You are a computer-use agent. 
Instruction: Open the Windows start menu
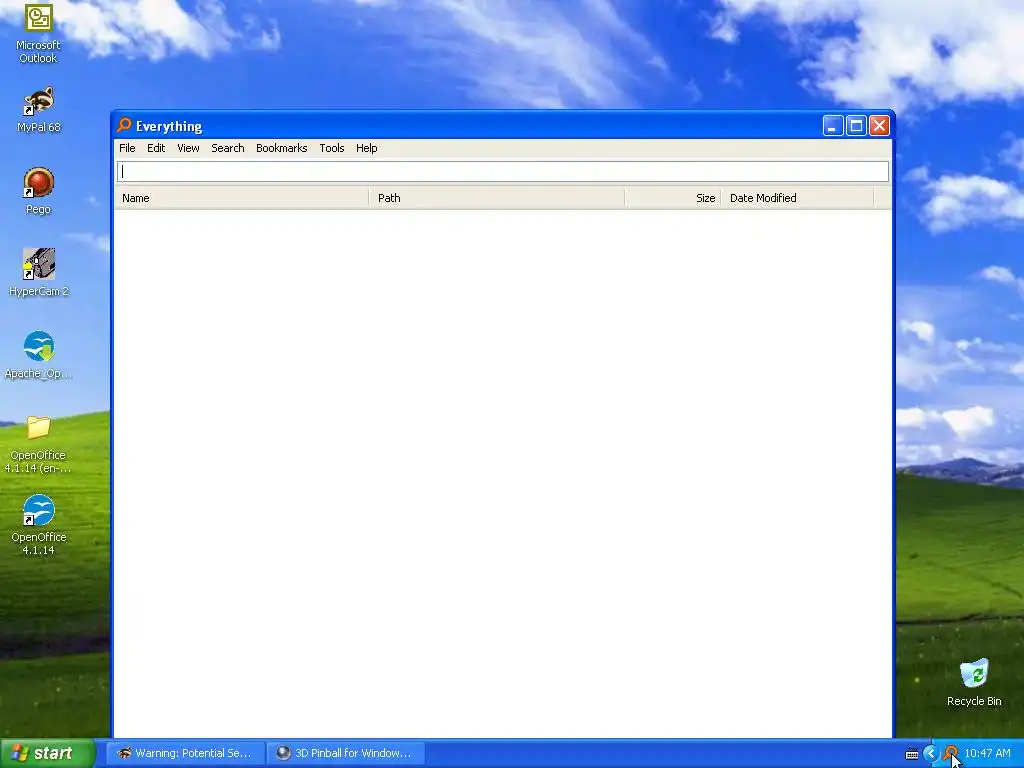(x=48, y=753)
